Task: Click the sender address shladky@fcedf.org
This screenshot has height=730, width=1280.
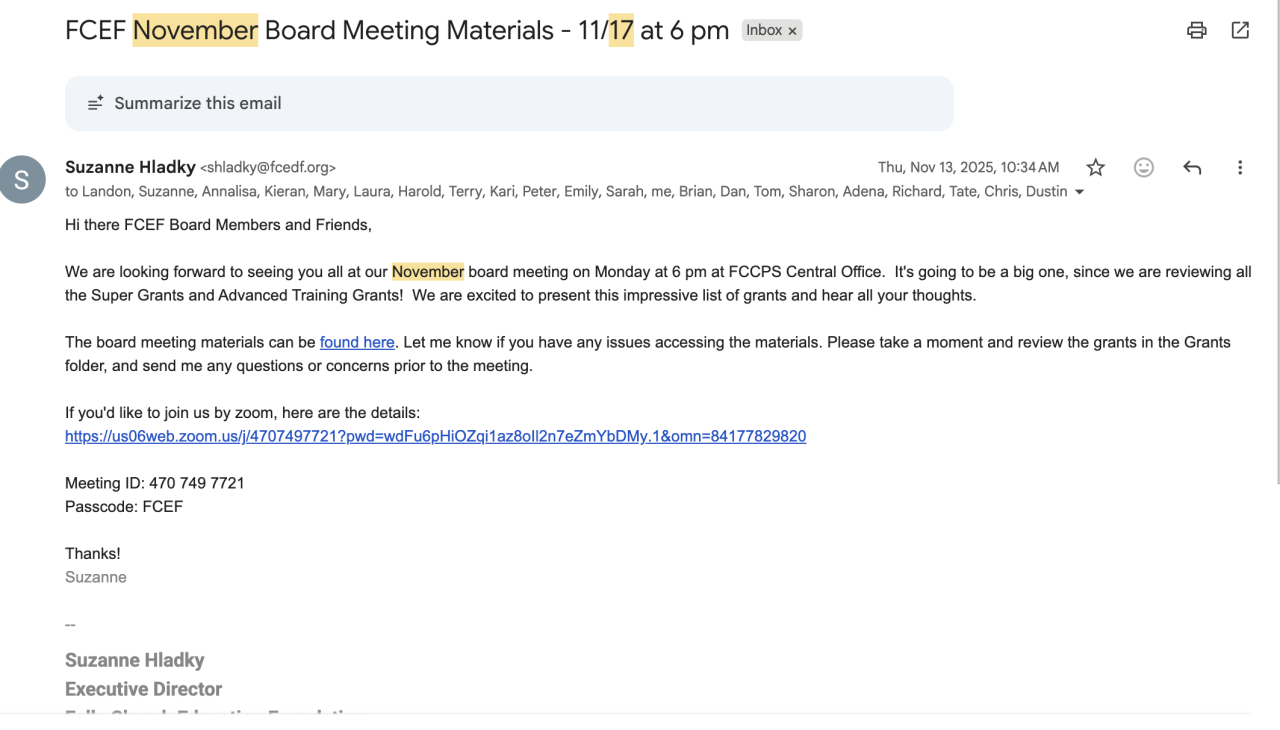Action: 268,168
